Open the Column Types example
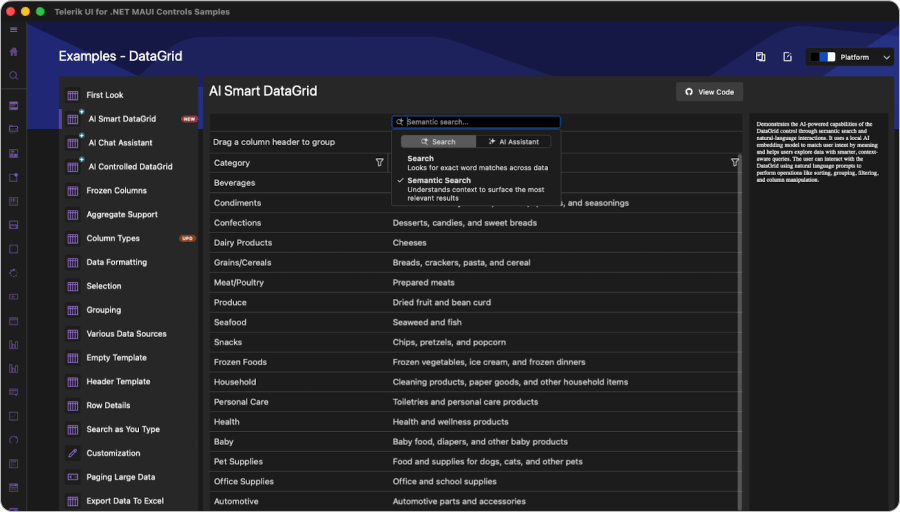This screenshot has height=512, width=900. tap(129, 238)
